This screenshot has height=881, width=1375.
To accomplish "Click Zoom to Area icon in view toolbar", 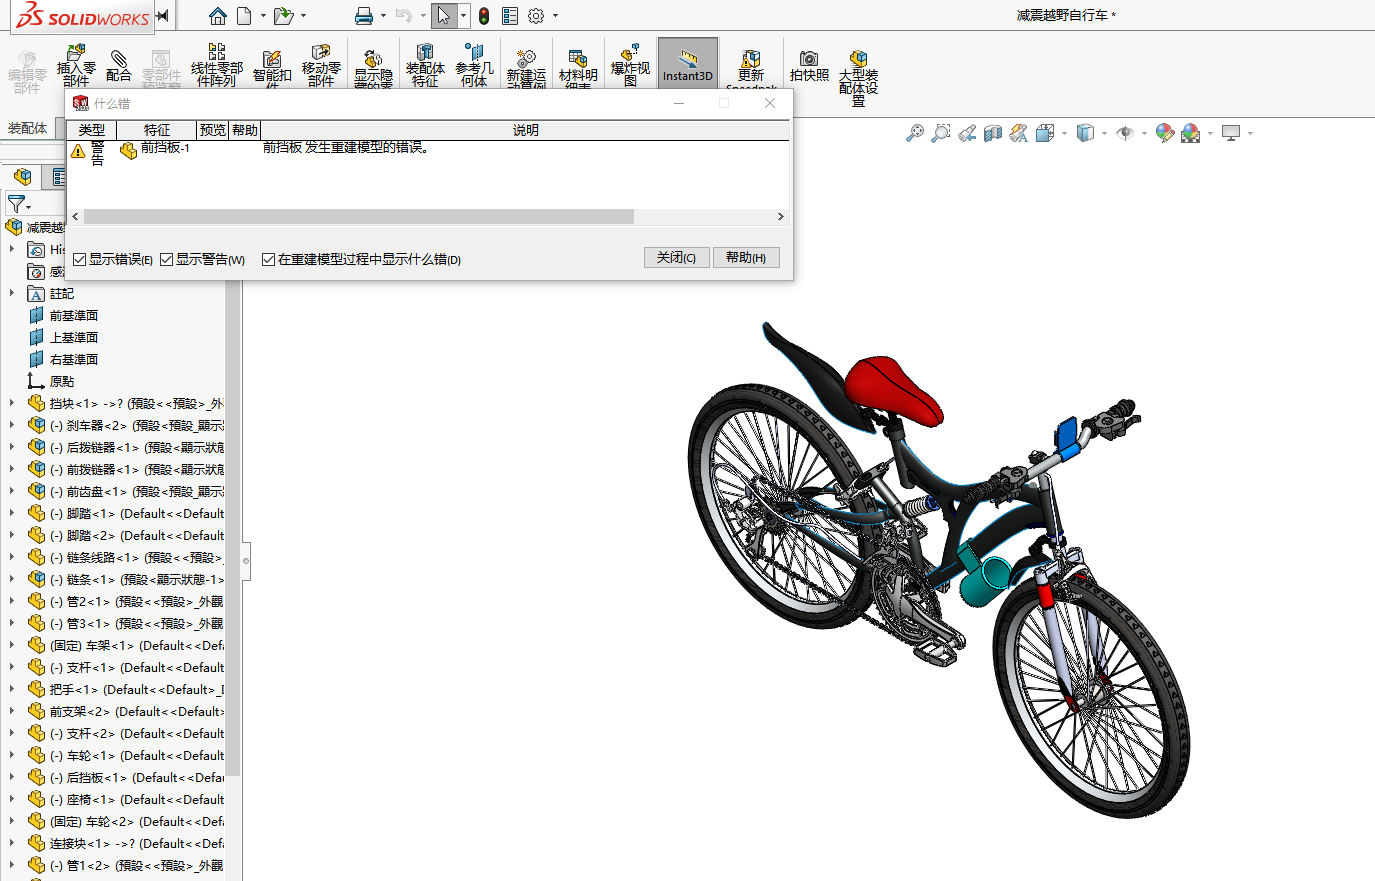I will pyautogui.click(x=941, y=133).
